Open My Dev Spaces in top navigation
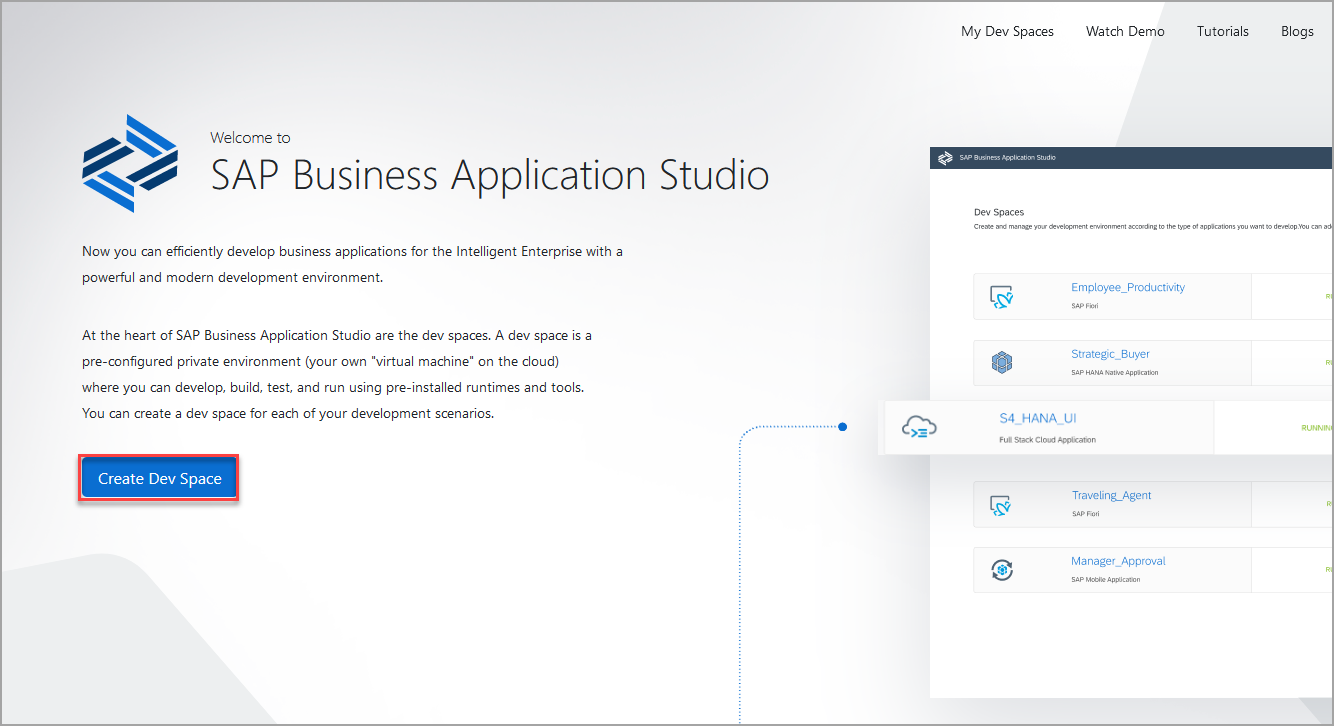This screenshot has height=726, width=1334. (1007, 31)
